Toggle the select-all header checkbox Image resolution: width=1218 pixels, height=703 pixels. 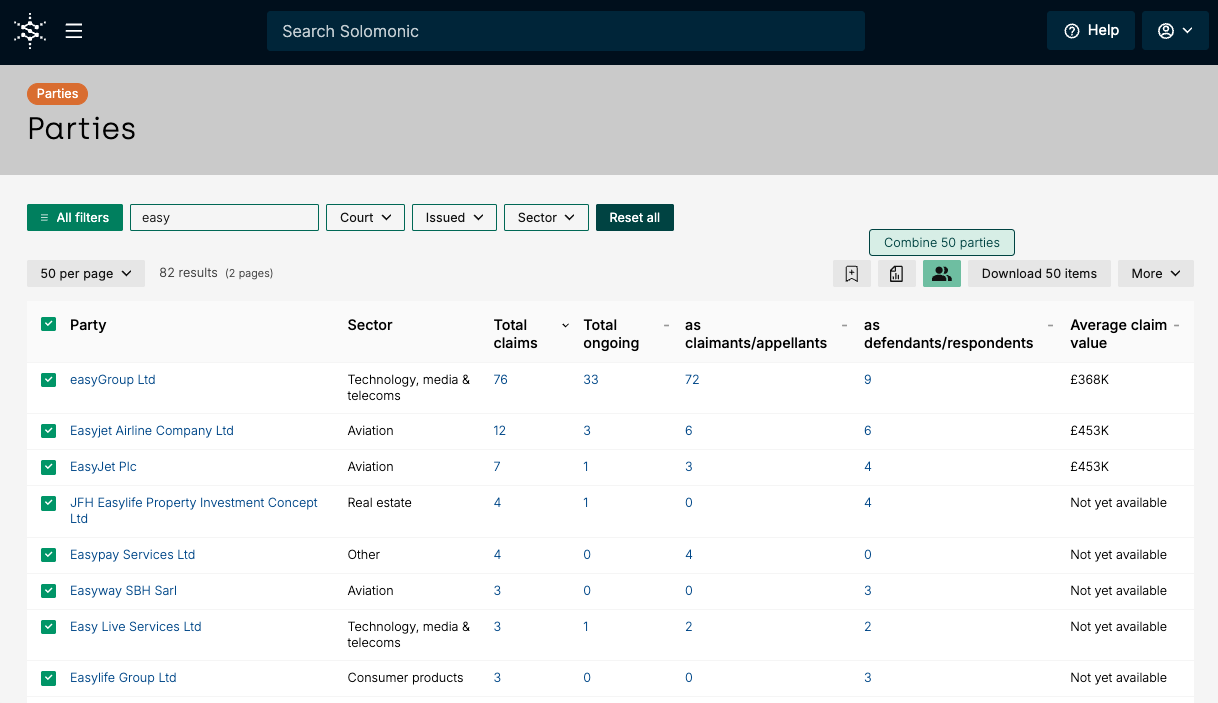point(49,324)
